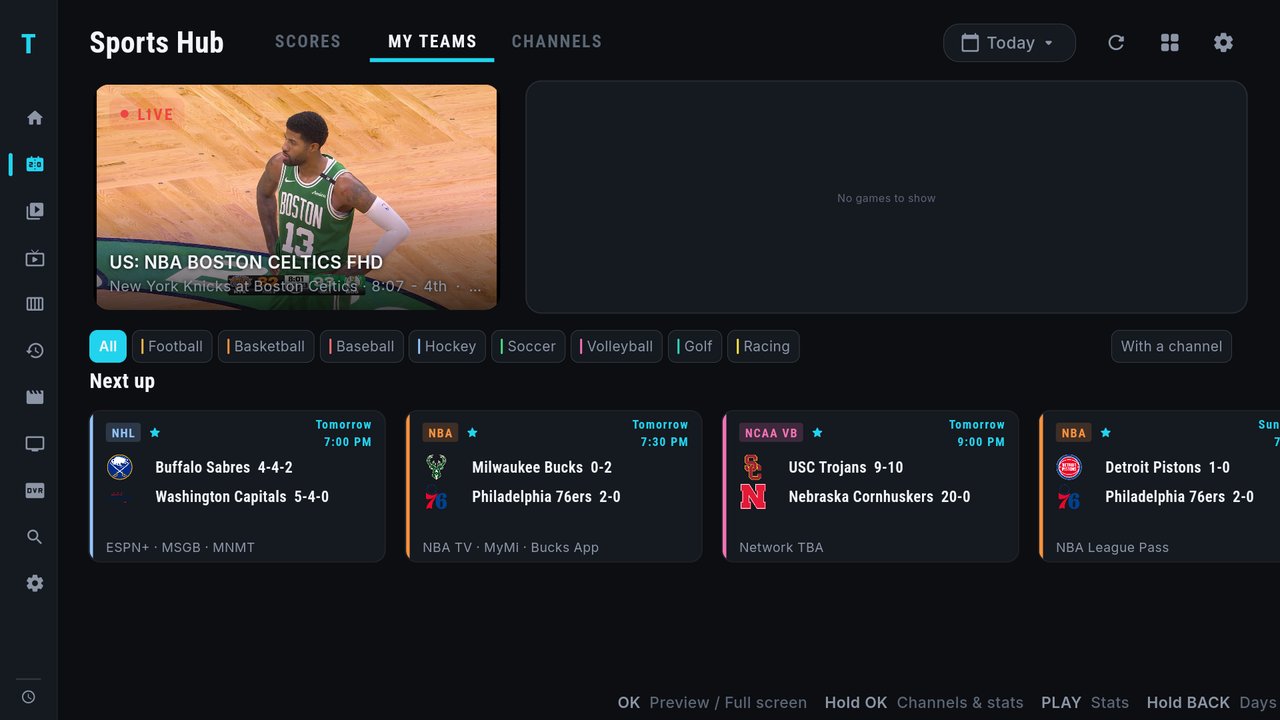
Task: Filter by Hockey
Action: (x=447, y=346)
